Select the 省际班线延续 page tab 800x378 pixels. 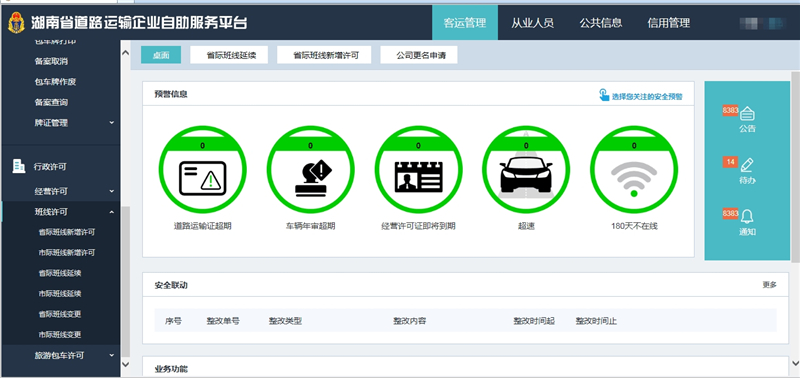click(229, 55)
